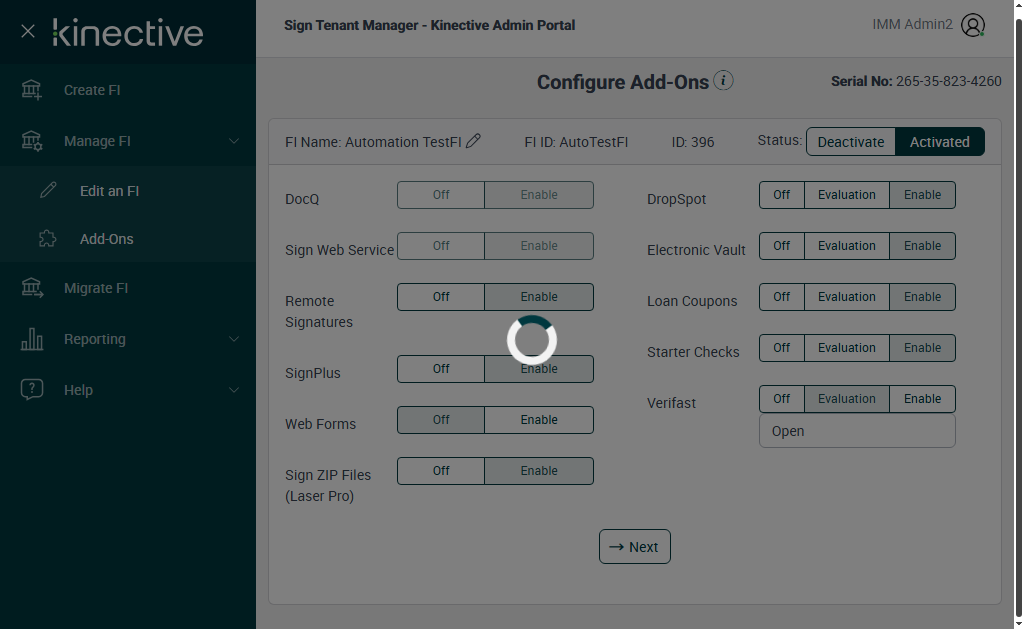
Task: Set Sign ZIP Files to Enable
Action: [539, 470]
